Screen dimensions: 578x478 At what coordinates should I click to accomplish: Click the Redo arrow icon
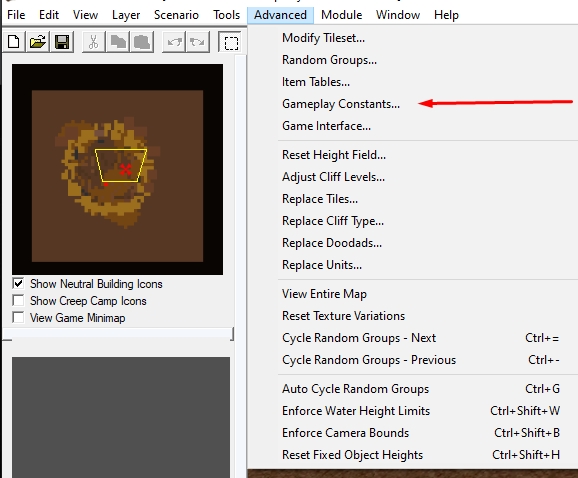pyautogui.click(x=198, y=42)
